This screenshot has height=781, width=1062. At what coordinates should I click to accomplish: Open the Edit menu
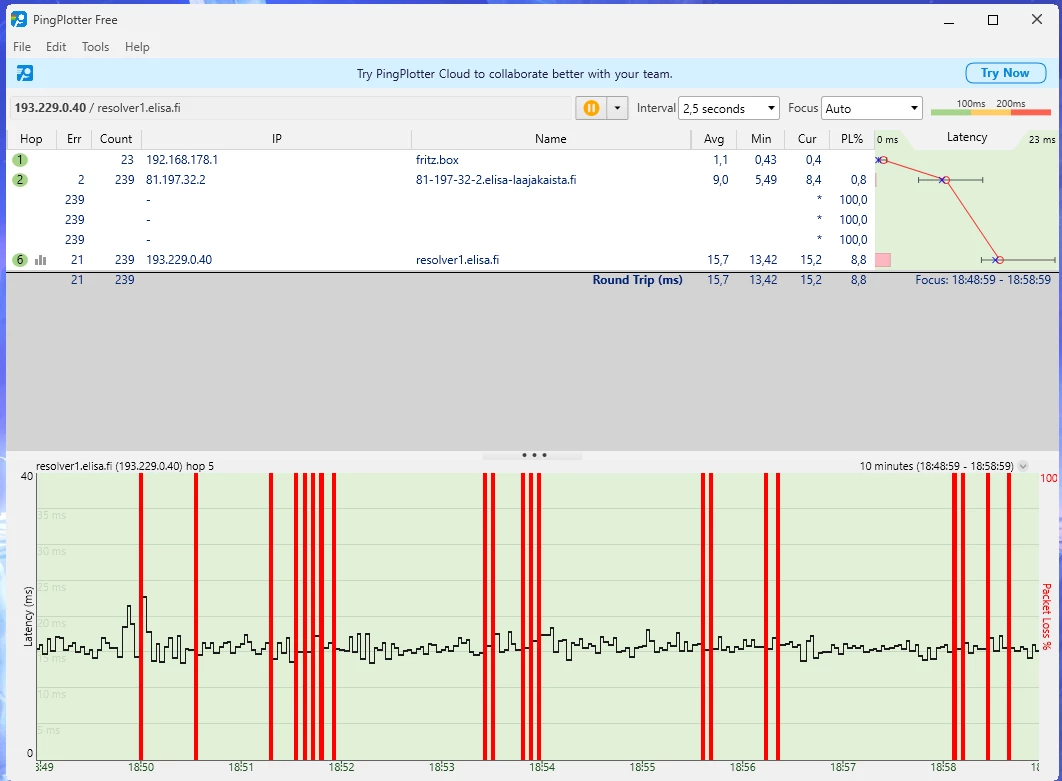(x=56, y=47)
